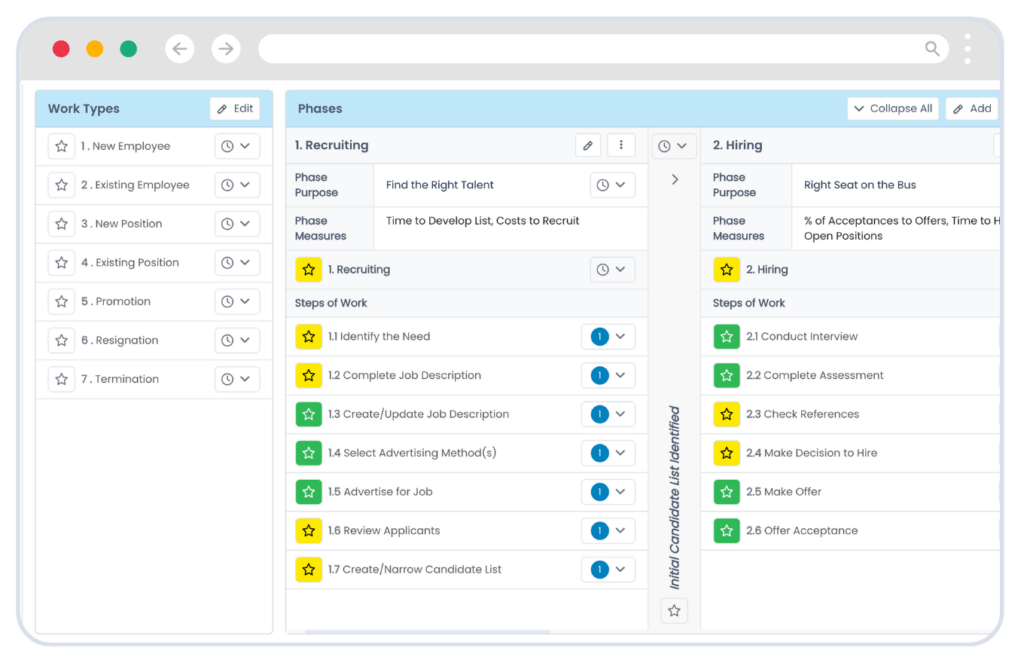Click the search magnifier in address bar
Viewport: 1024px width, 669px height.
click(x=932, y=49)
